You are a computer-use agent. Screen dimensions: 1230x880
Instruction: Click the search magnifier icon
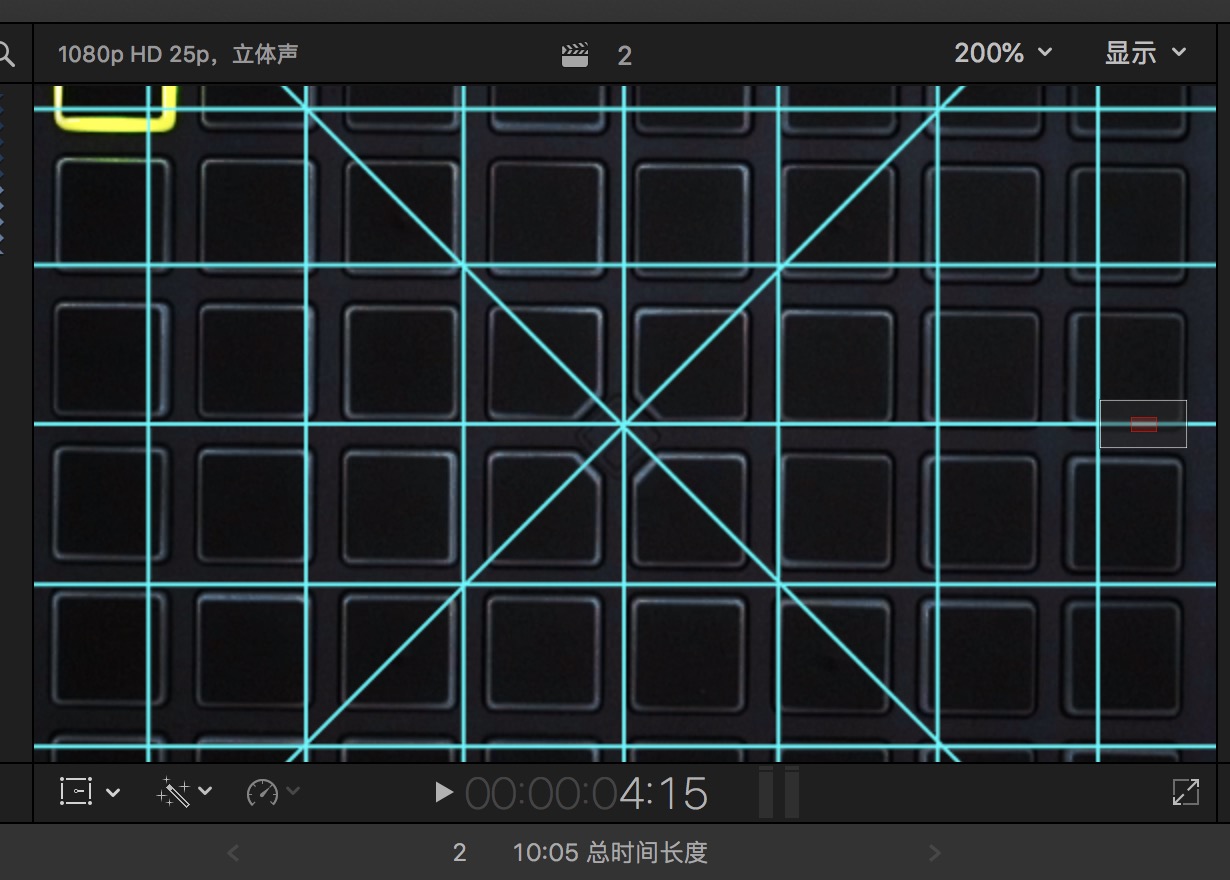(x=6, y=55)
